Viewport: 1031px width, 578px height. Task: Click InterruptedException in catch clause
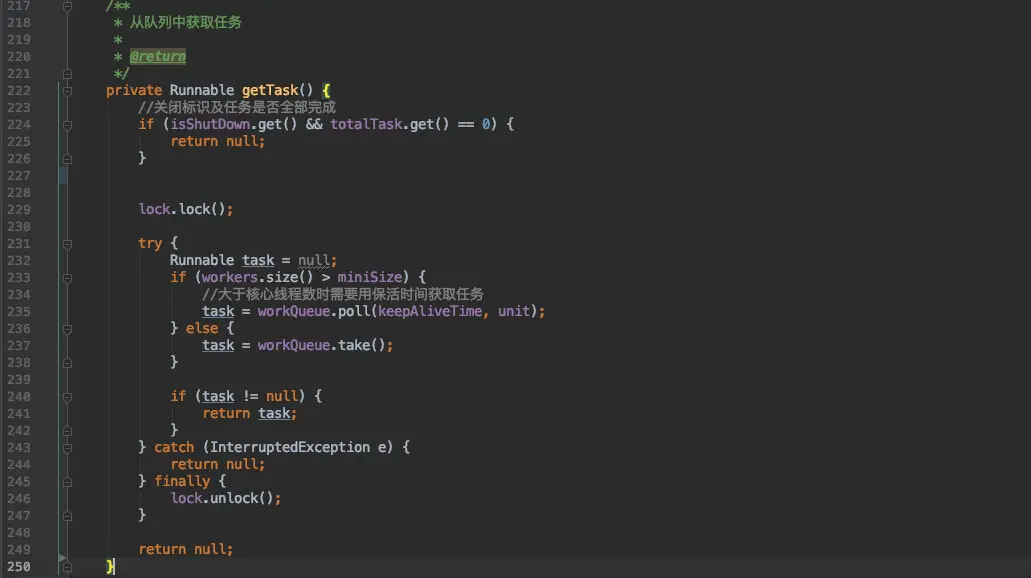click(290, 447)
